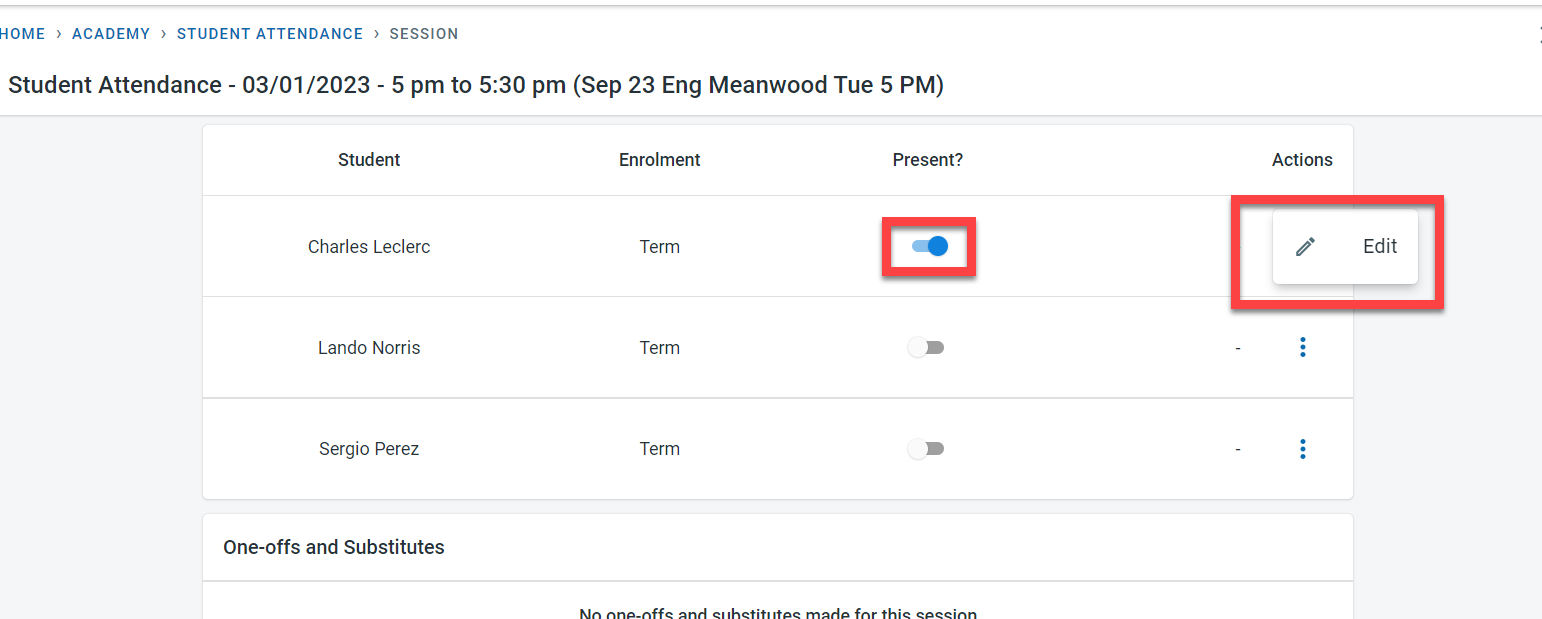The width and height of the screenshot is (1542, 619).
Task: Mark Sergio Perez as present
Action: click(925, 449)
